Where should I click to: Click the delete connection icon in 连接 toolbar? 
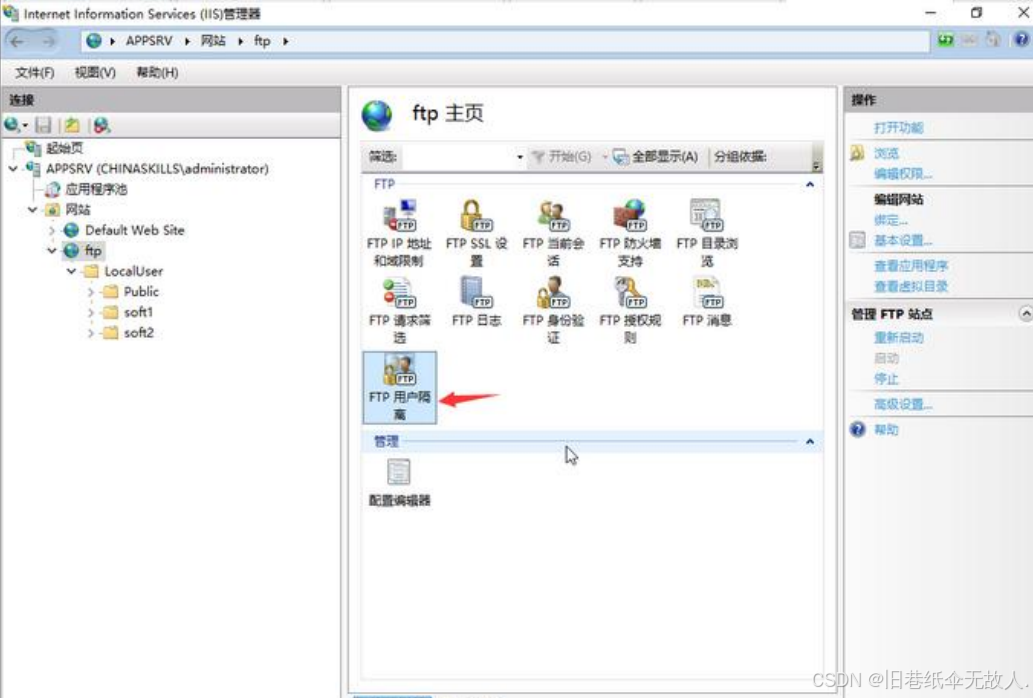pos(101,124)
